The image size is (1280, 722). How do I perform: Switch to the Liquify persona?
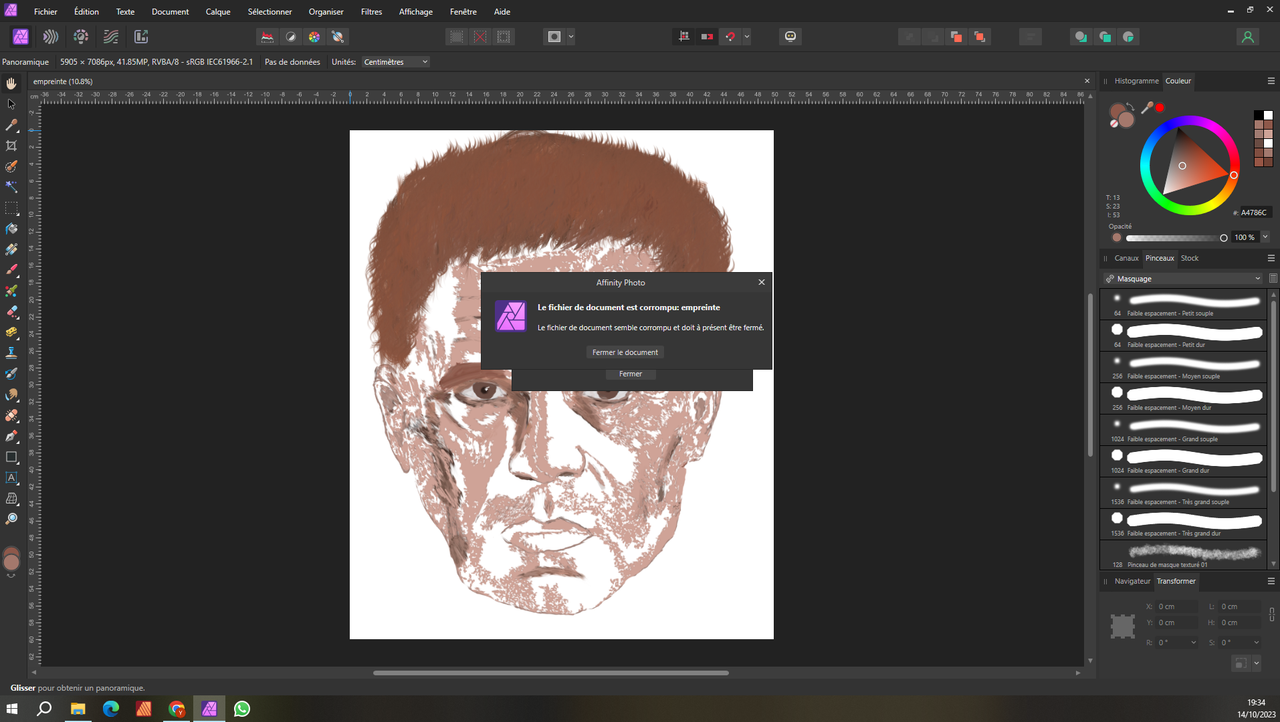pos(50,37)
